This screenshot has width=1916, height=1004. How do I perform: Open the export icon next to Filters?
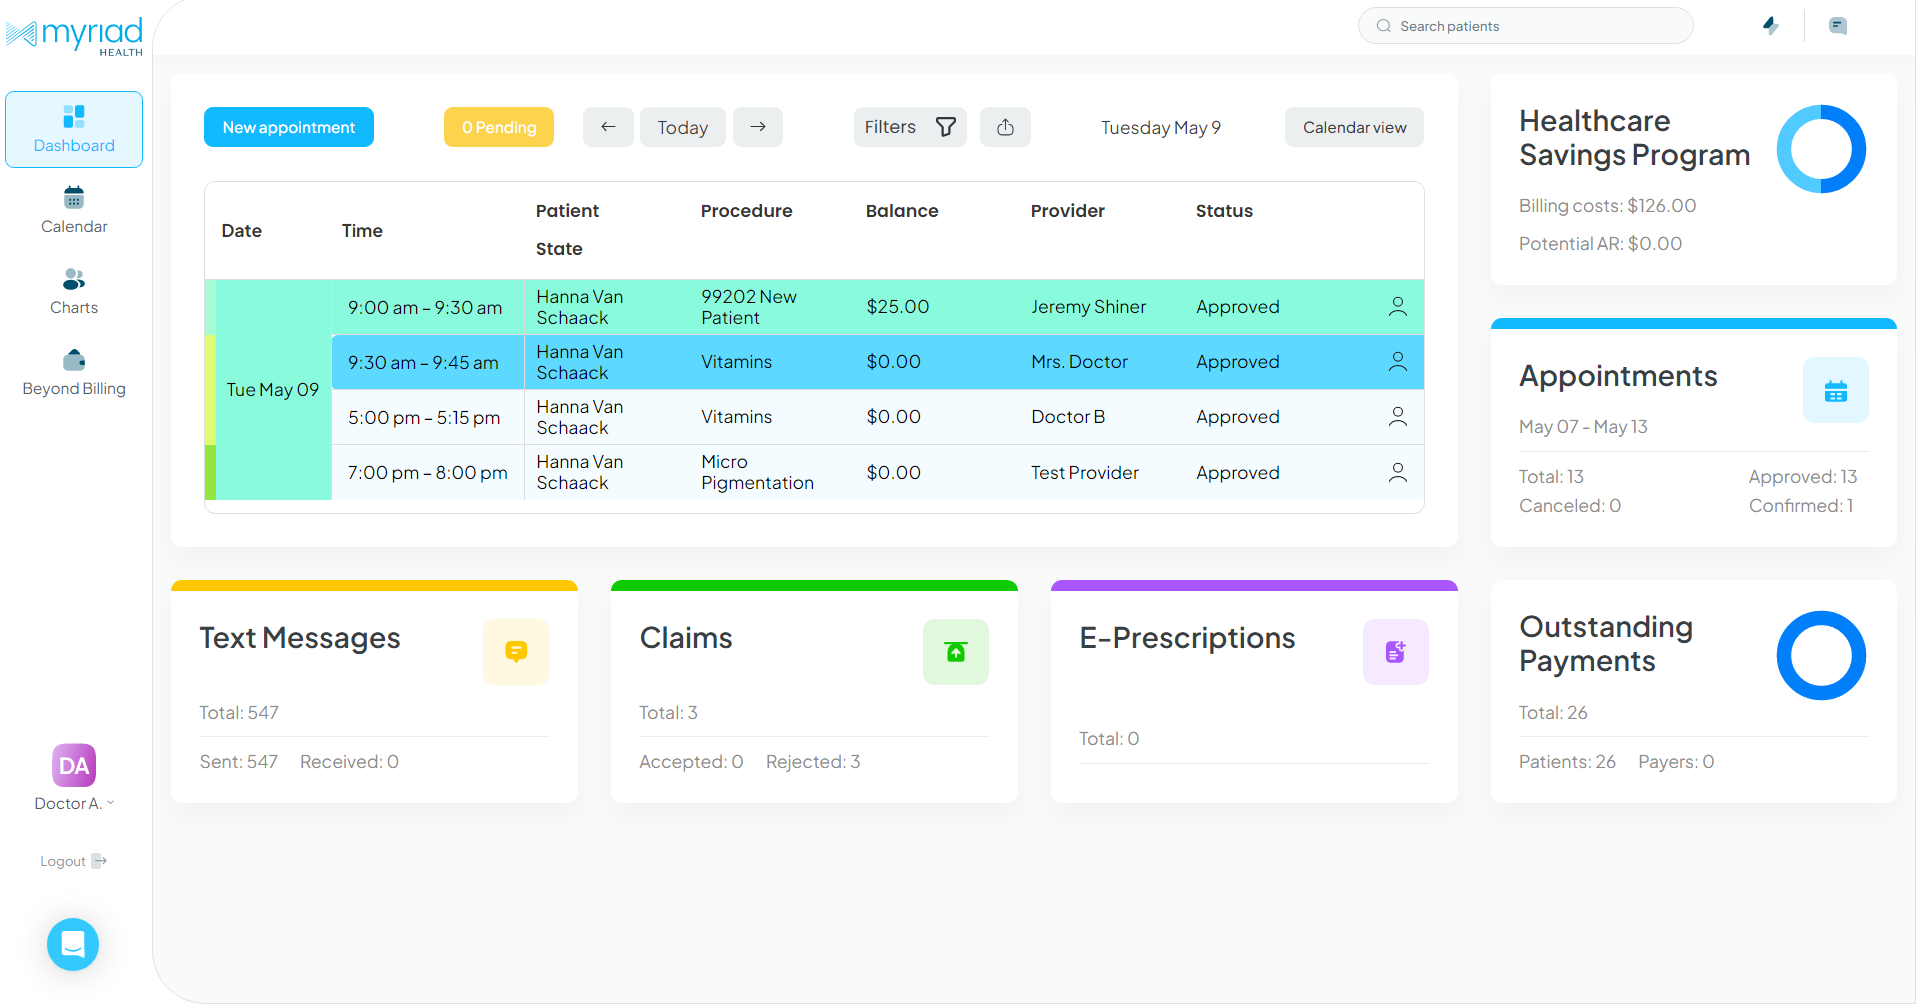(1005, 127)
